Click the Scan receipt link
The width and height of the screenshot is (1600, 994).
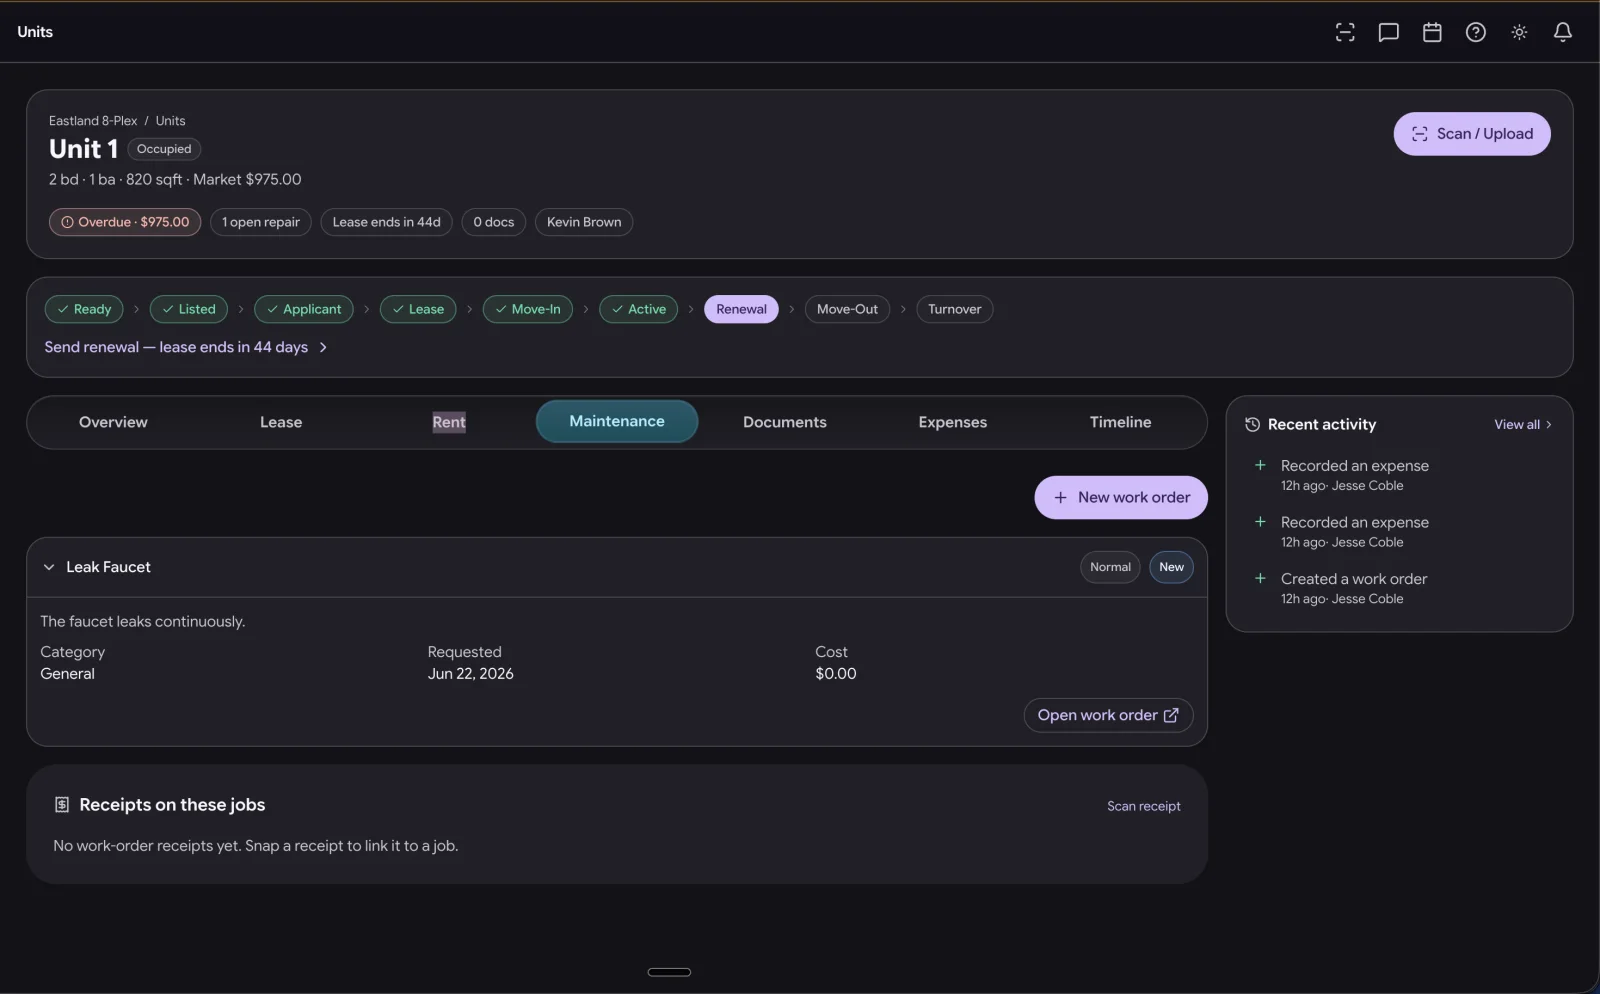pos(1143,806)
